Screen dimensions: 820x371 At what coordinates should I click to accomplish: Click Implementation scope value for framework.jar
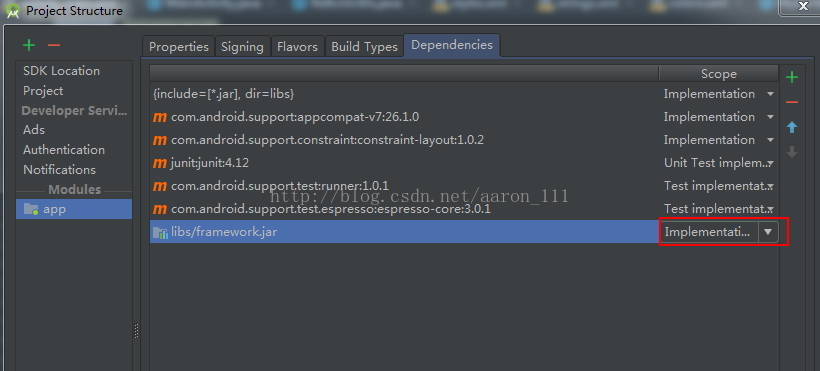coord(709,232)
